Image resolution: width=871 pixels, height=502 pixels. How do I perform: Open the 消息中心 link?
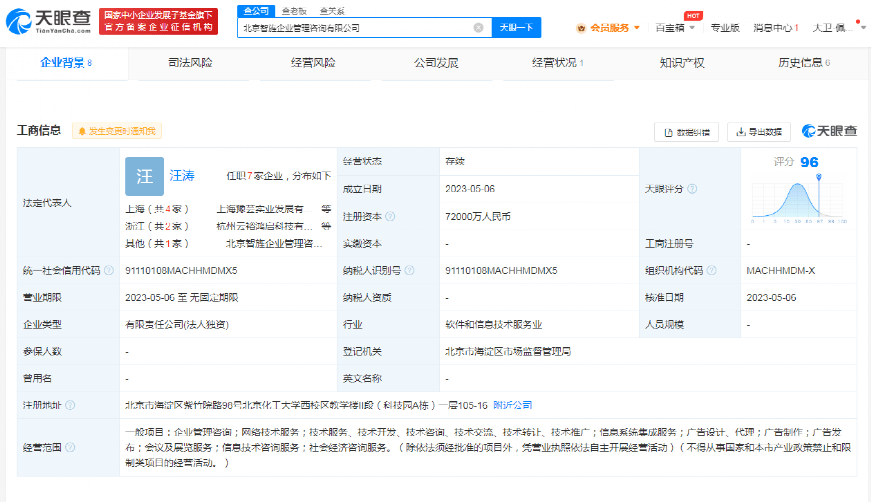coord(775,28)
